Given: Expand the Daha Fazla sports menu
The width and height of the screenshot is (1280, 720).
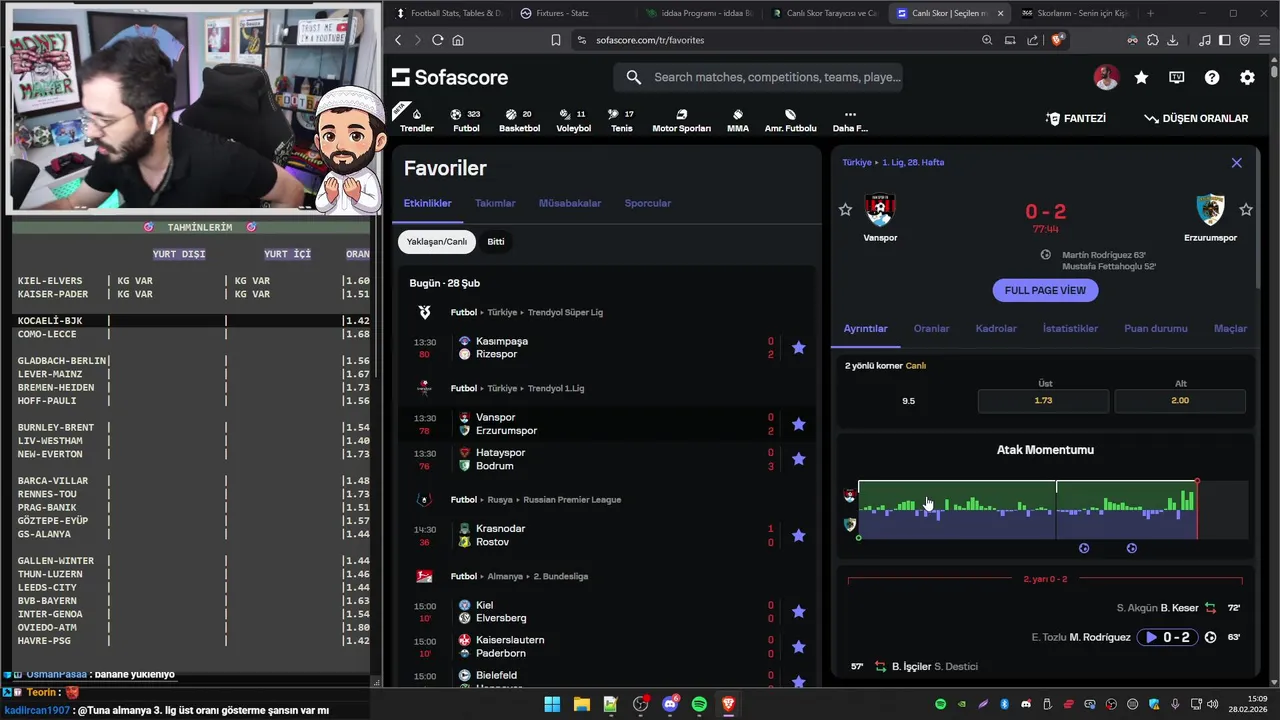Looking at the screenshot, I should tap(850, 120).
